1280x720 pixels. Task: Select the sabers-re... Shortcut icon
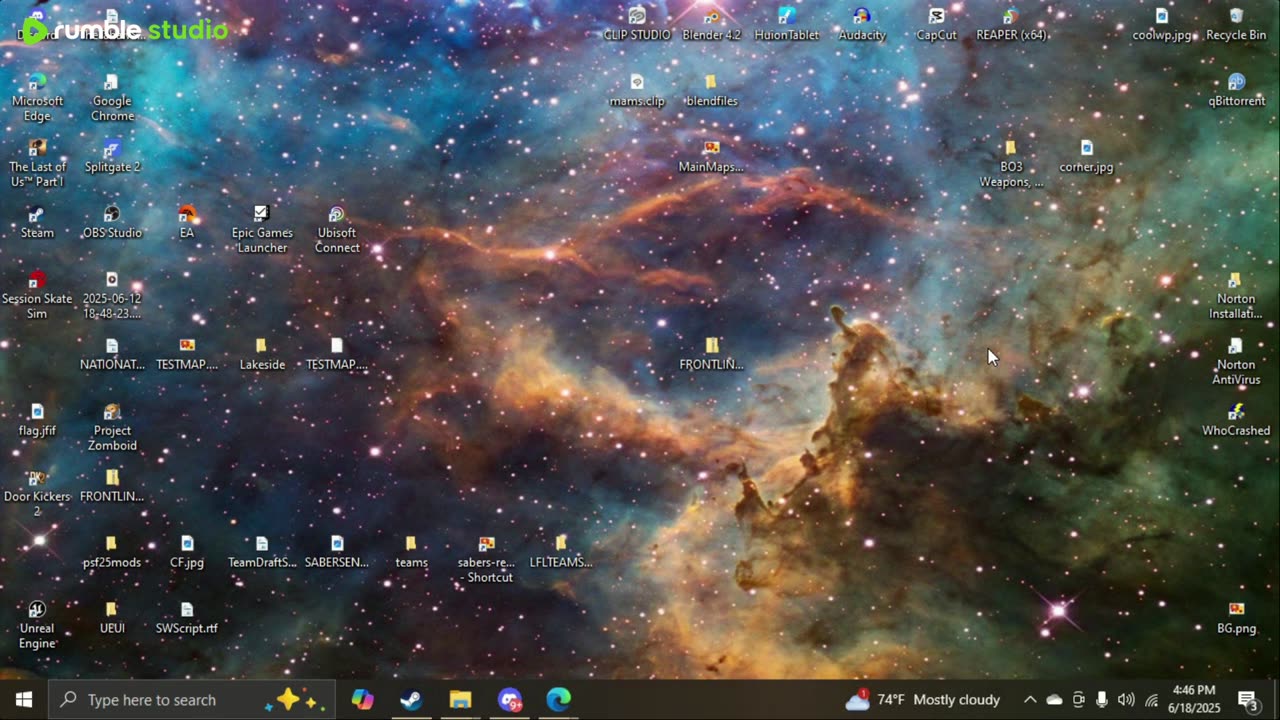pos(486,560)
